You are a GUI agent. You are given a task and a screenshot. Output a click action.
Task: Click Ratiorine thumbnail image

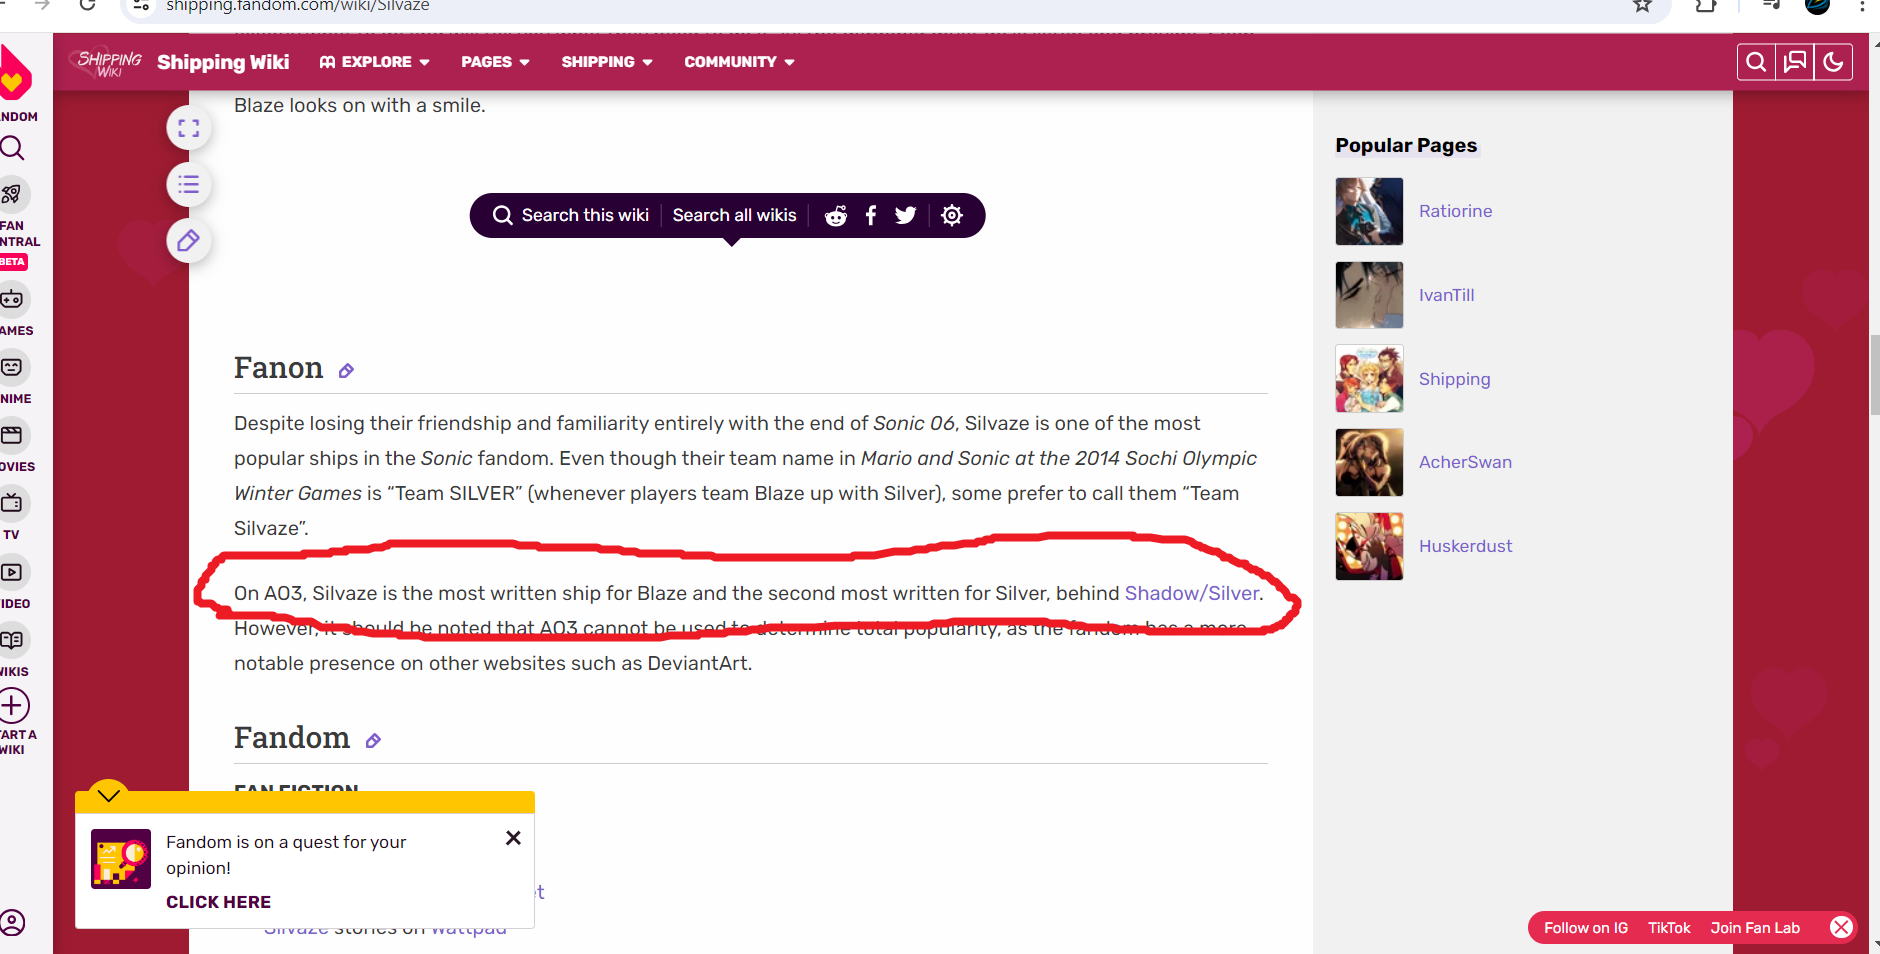(x=1369, y=211)
